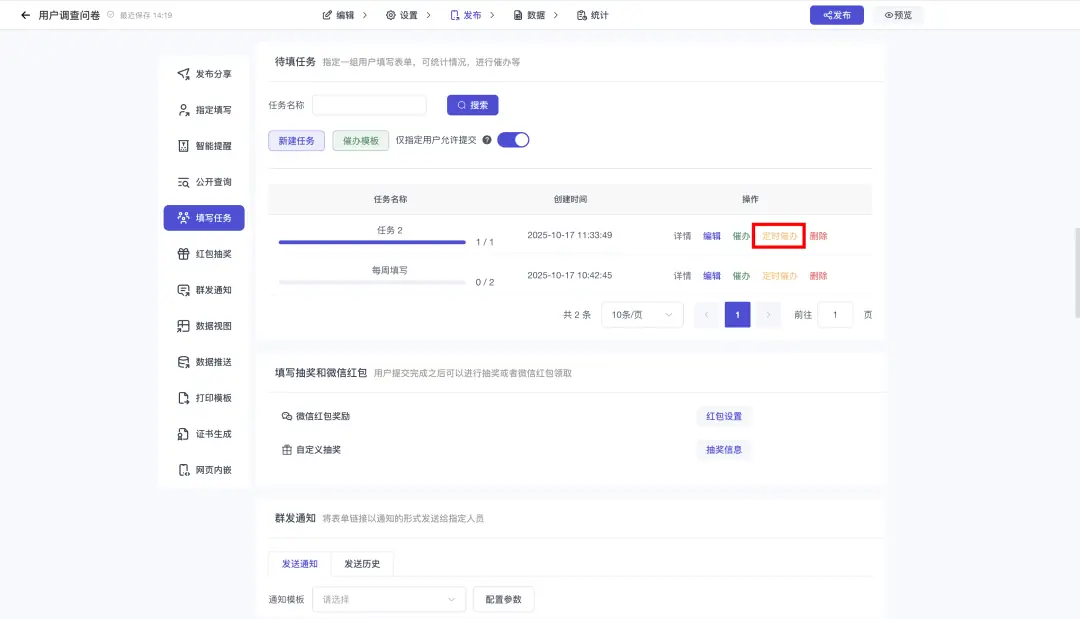1080x619 pixels.
Task: Click the back arrow icon beside 用户调查问卷
Action: [x=25, y=15]
